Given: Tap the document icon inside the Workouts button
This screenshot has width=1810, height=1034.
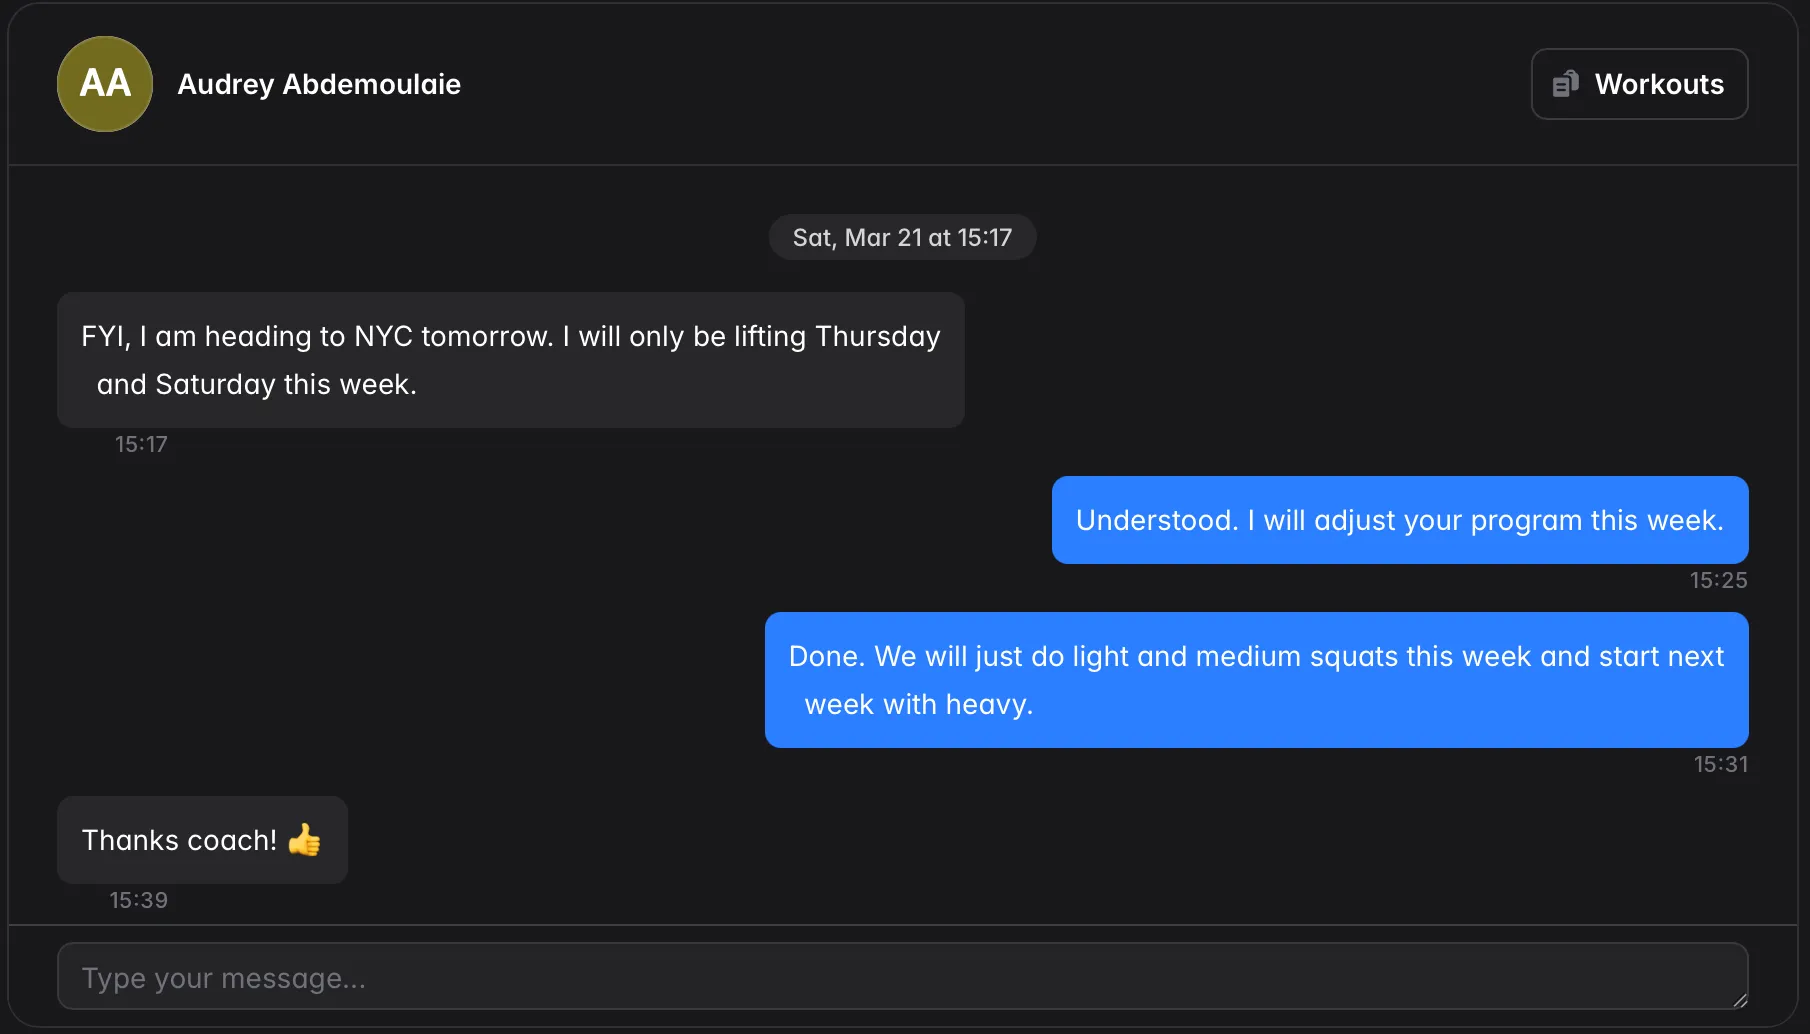Looking at the screenshot, I should (1567, 83).
